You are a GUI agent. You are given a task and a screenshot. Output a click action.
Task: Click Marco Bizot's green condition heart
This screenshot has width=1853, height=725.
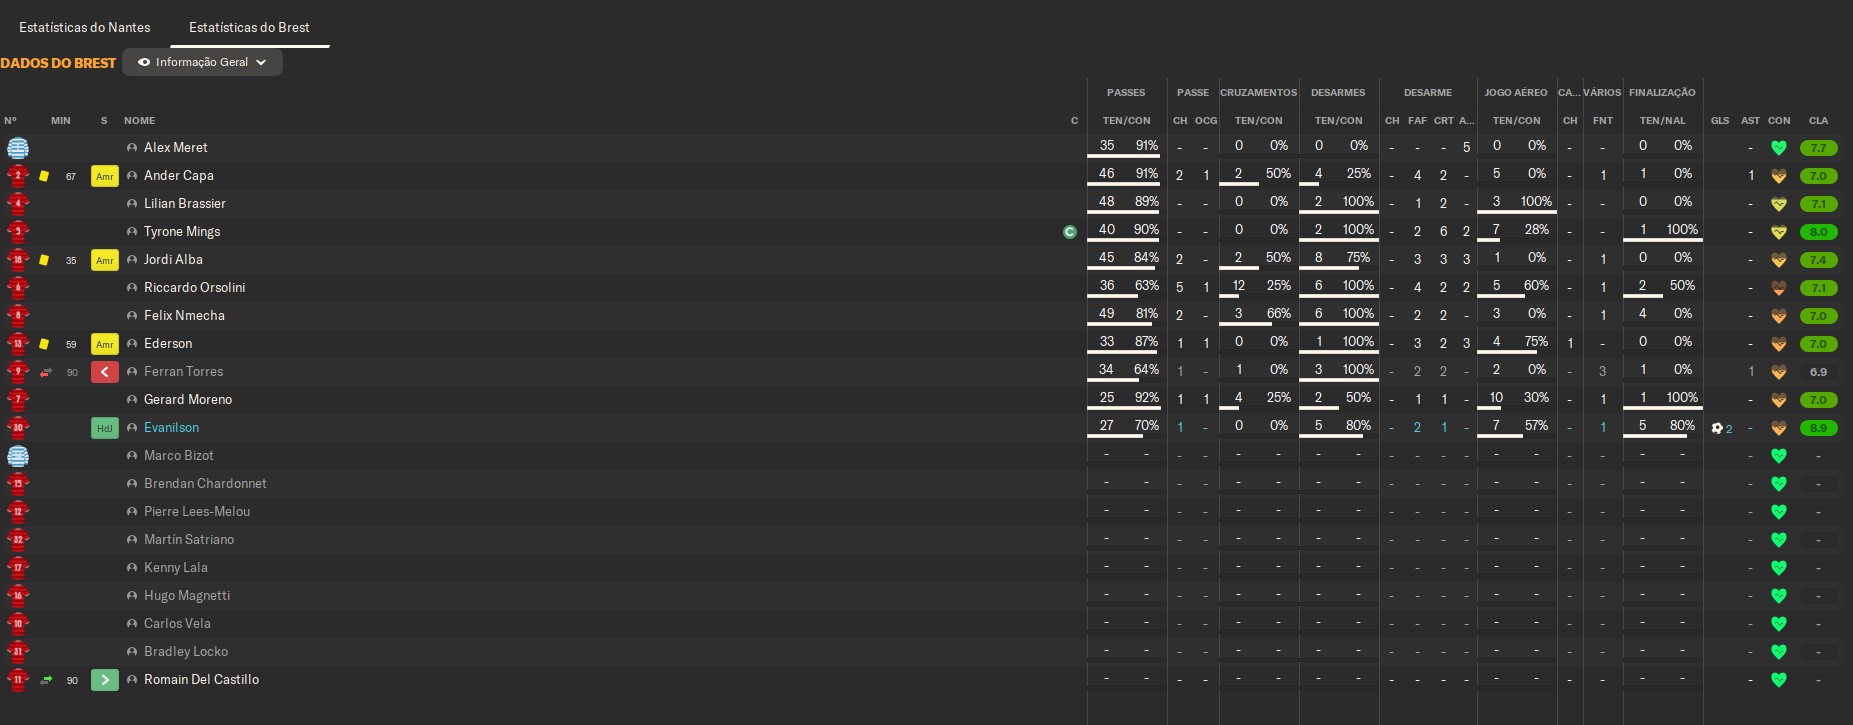1778,456
